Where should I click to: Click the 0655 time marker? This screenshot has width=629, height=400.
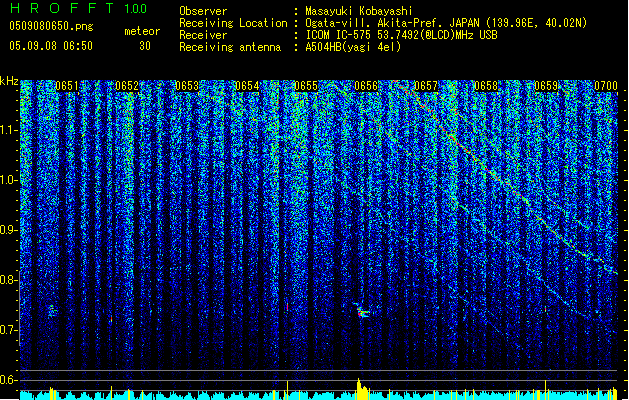coord(306,86)
